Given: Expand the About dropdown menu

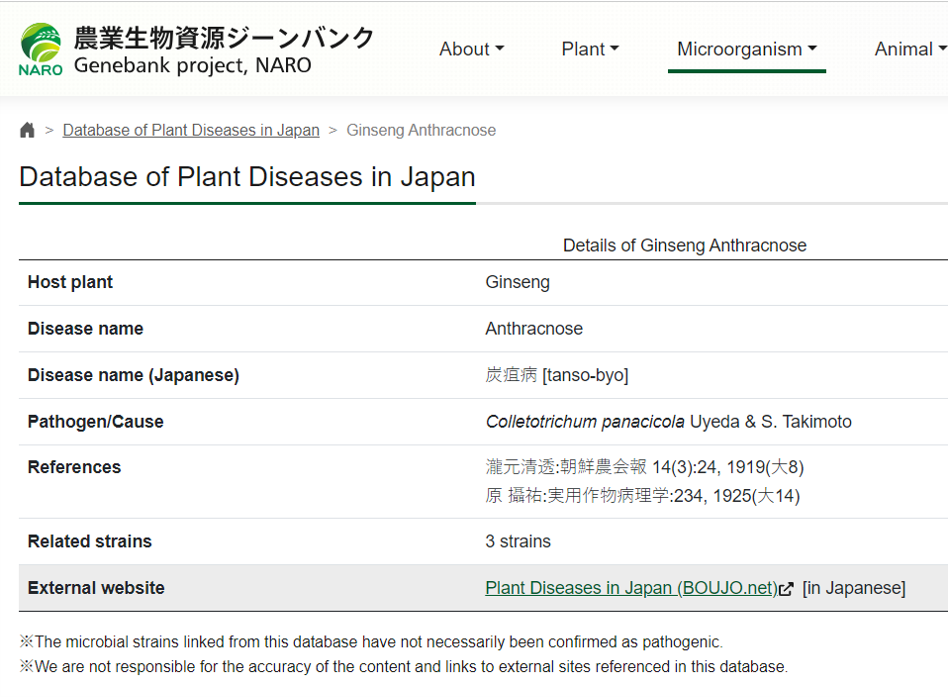Looking at the screenshot, I should (x=471, y=49).
